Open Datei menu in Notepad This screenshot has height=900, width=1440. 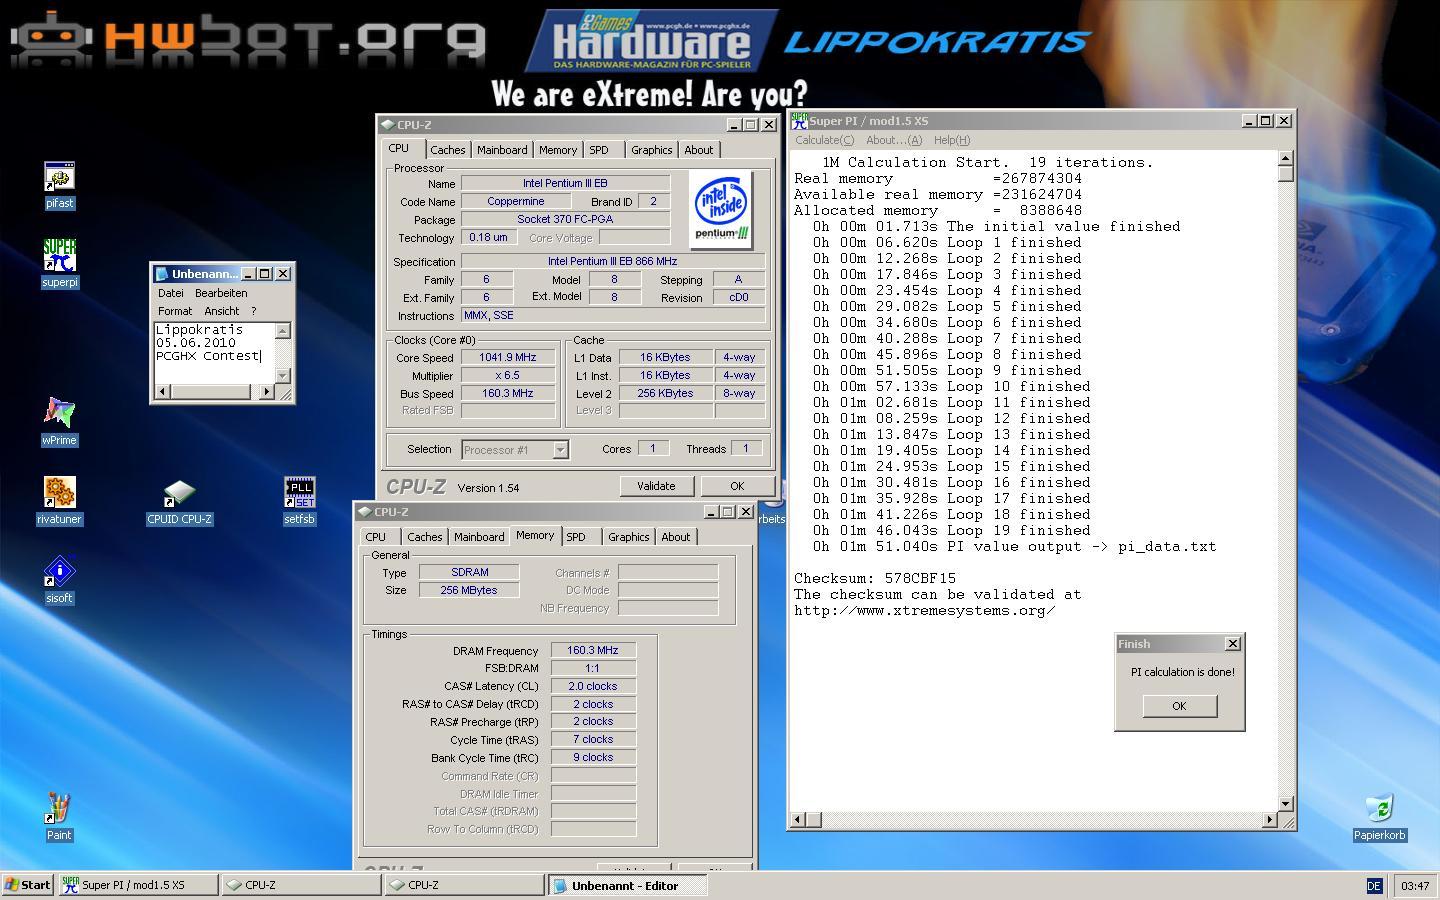click(171, 293)
